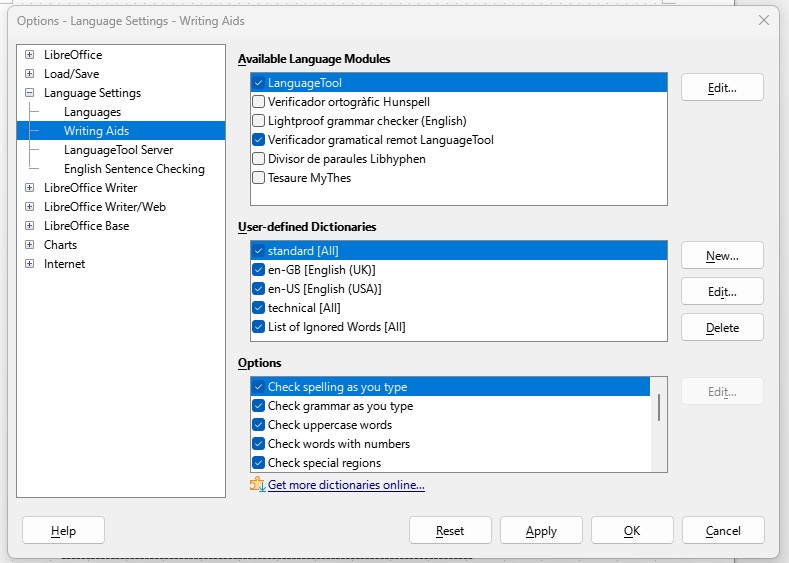Select the Load/Save label in the tree
The width and height of the screenshot is (789, 563).
(71, 73)
